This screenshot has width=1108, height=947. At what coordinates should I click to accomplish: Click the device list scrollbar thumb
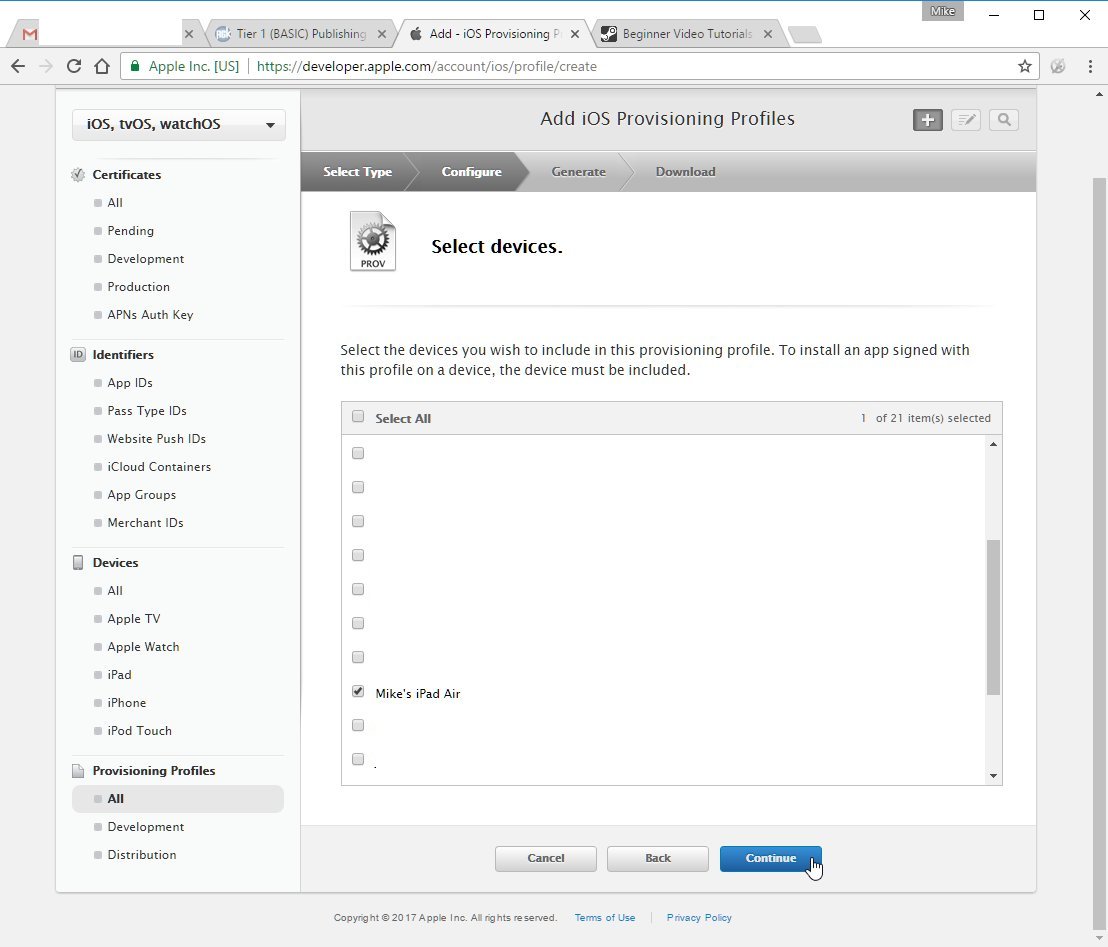coord(994,618)
